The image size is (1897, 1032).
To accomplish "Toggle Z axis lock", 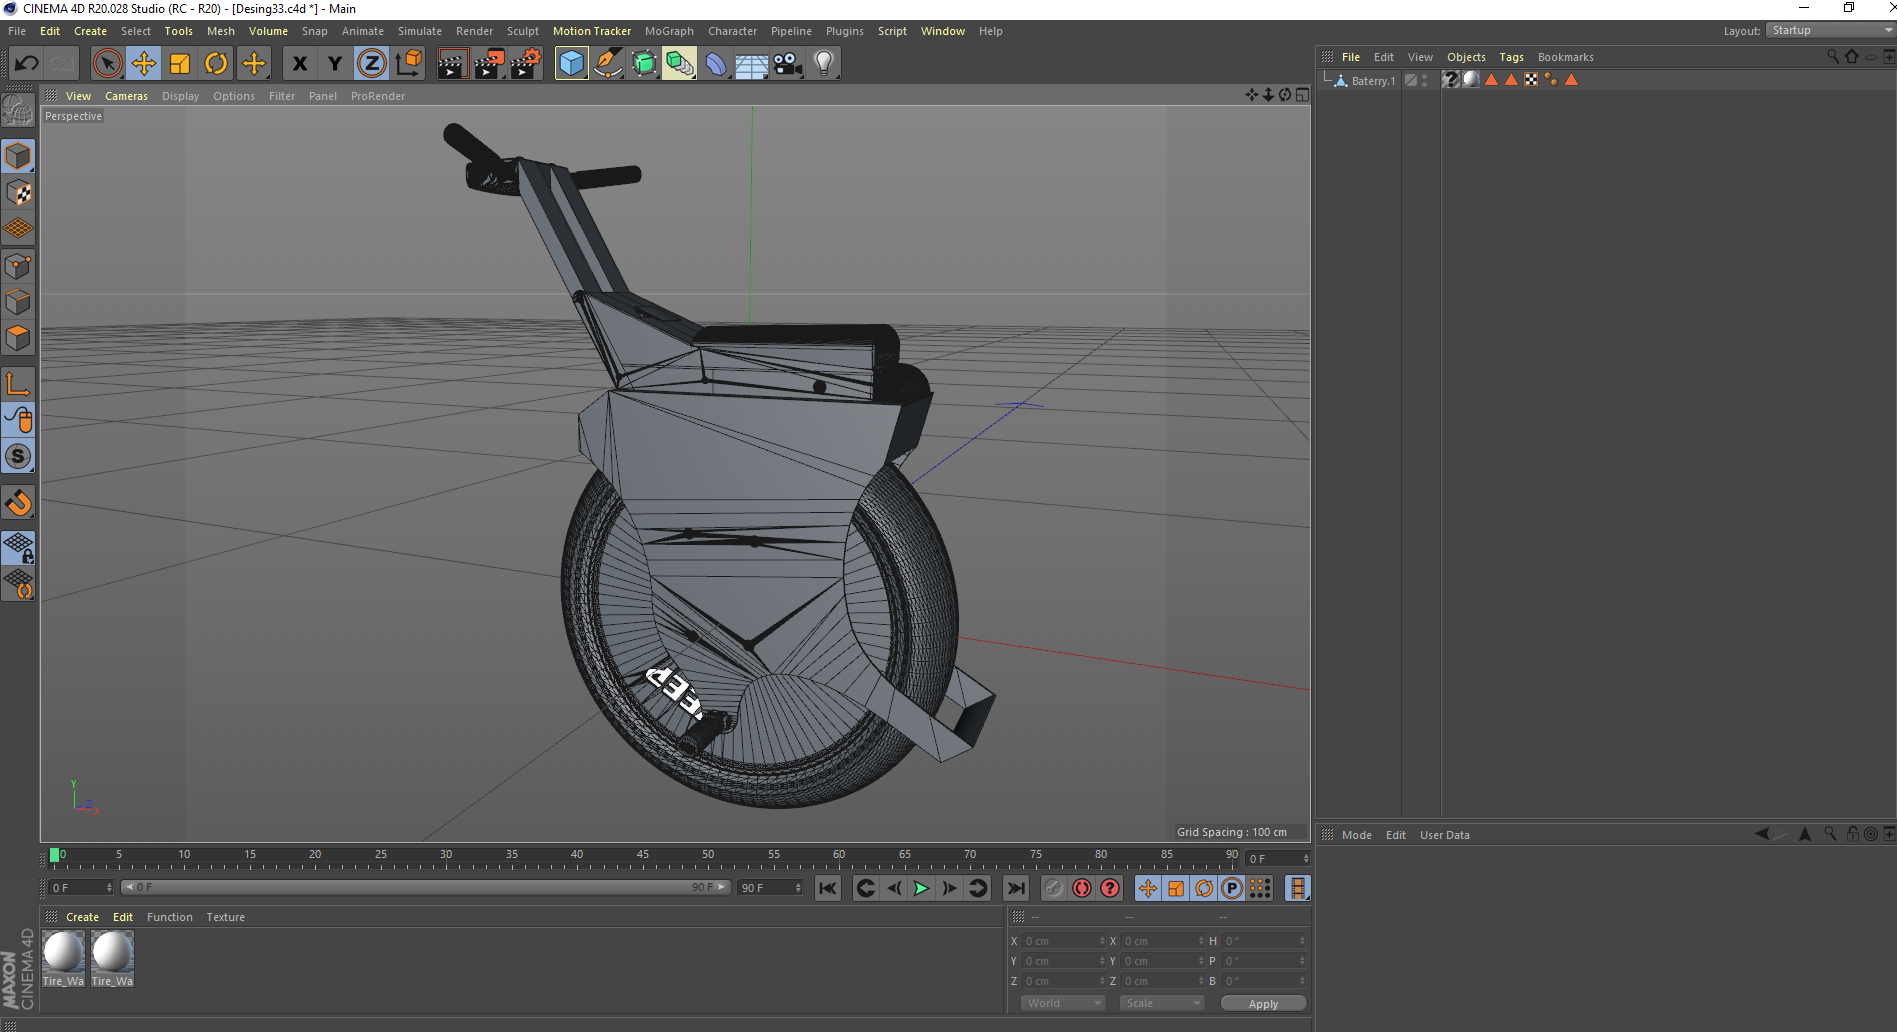I will coord(371,64).
